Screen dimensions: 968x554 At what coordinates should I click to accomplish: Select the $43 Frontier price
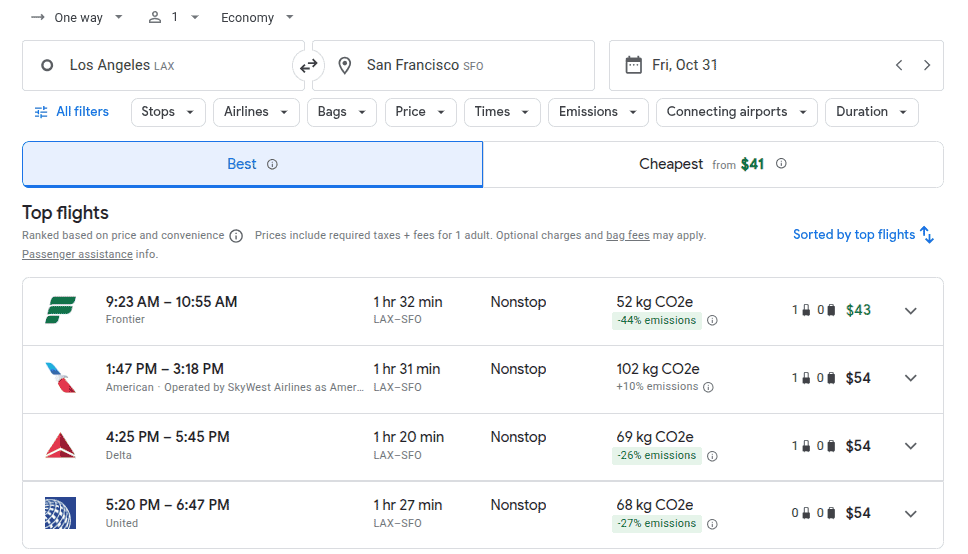pos(858,310)
